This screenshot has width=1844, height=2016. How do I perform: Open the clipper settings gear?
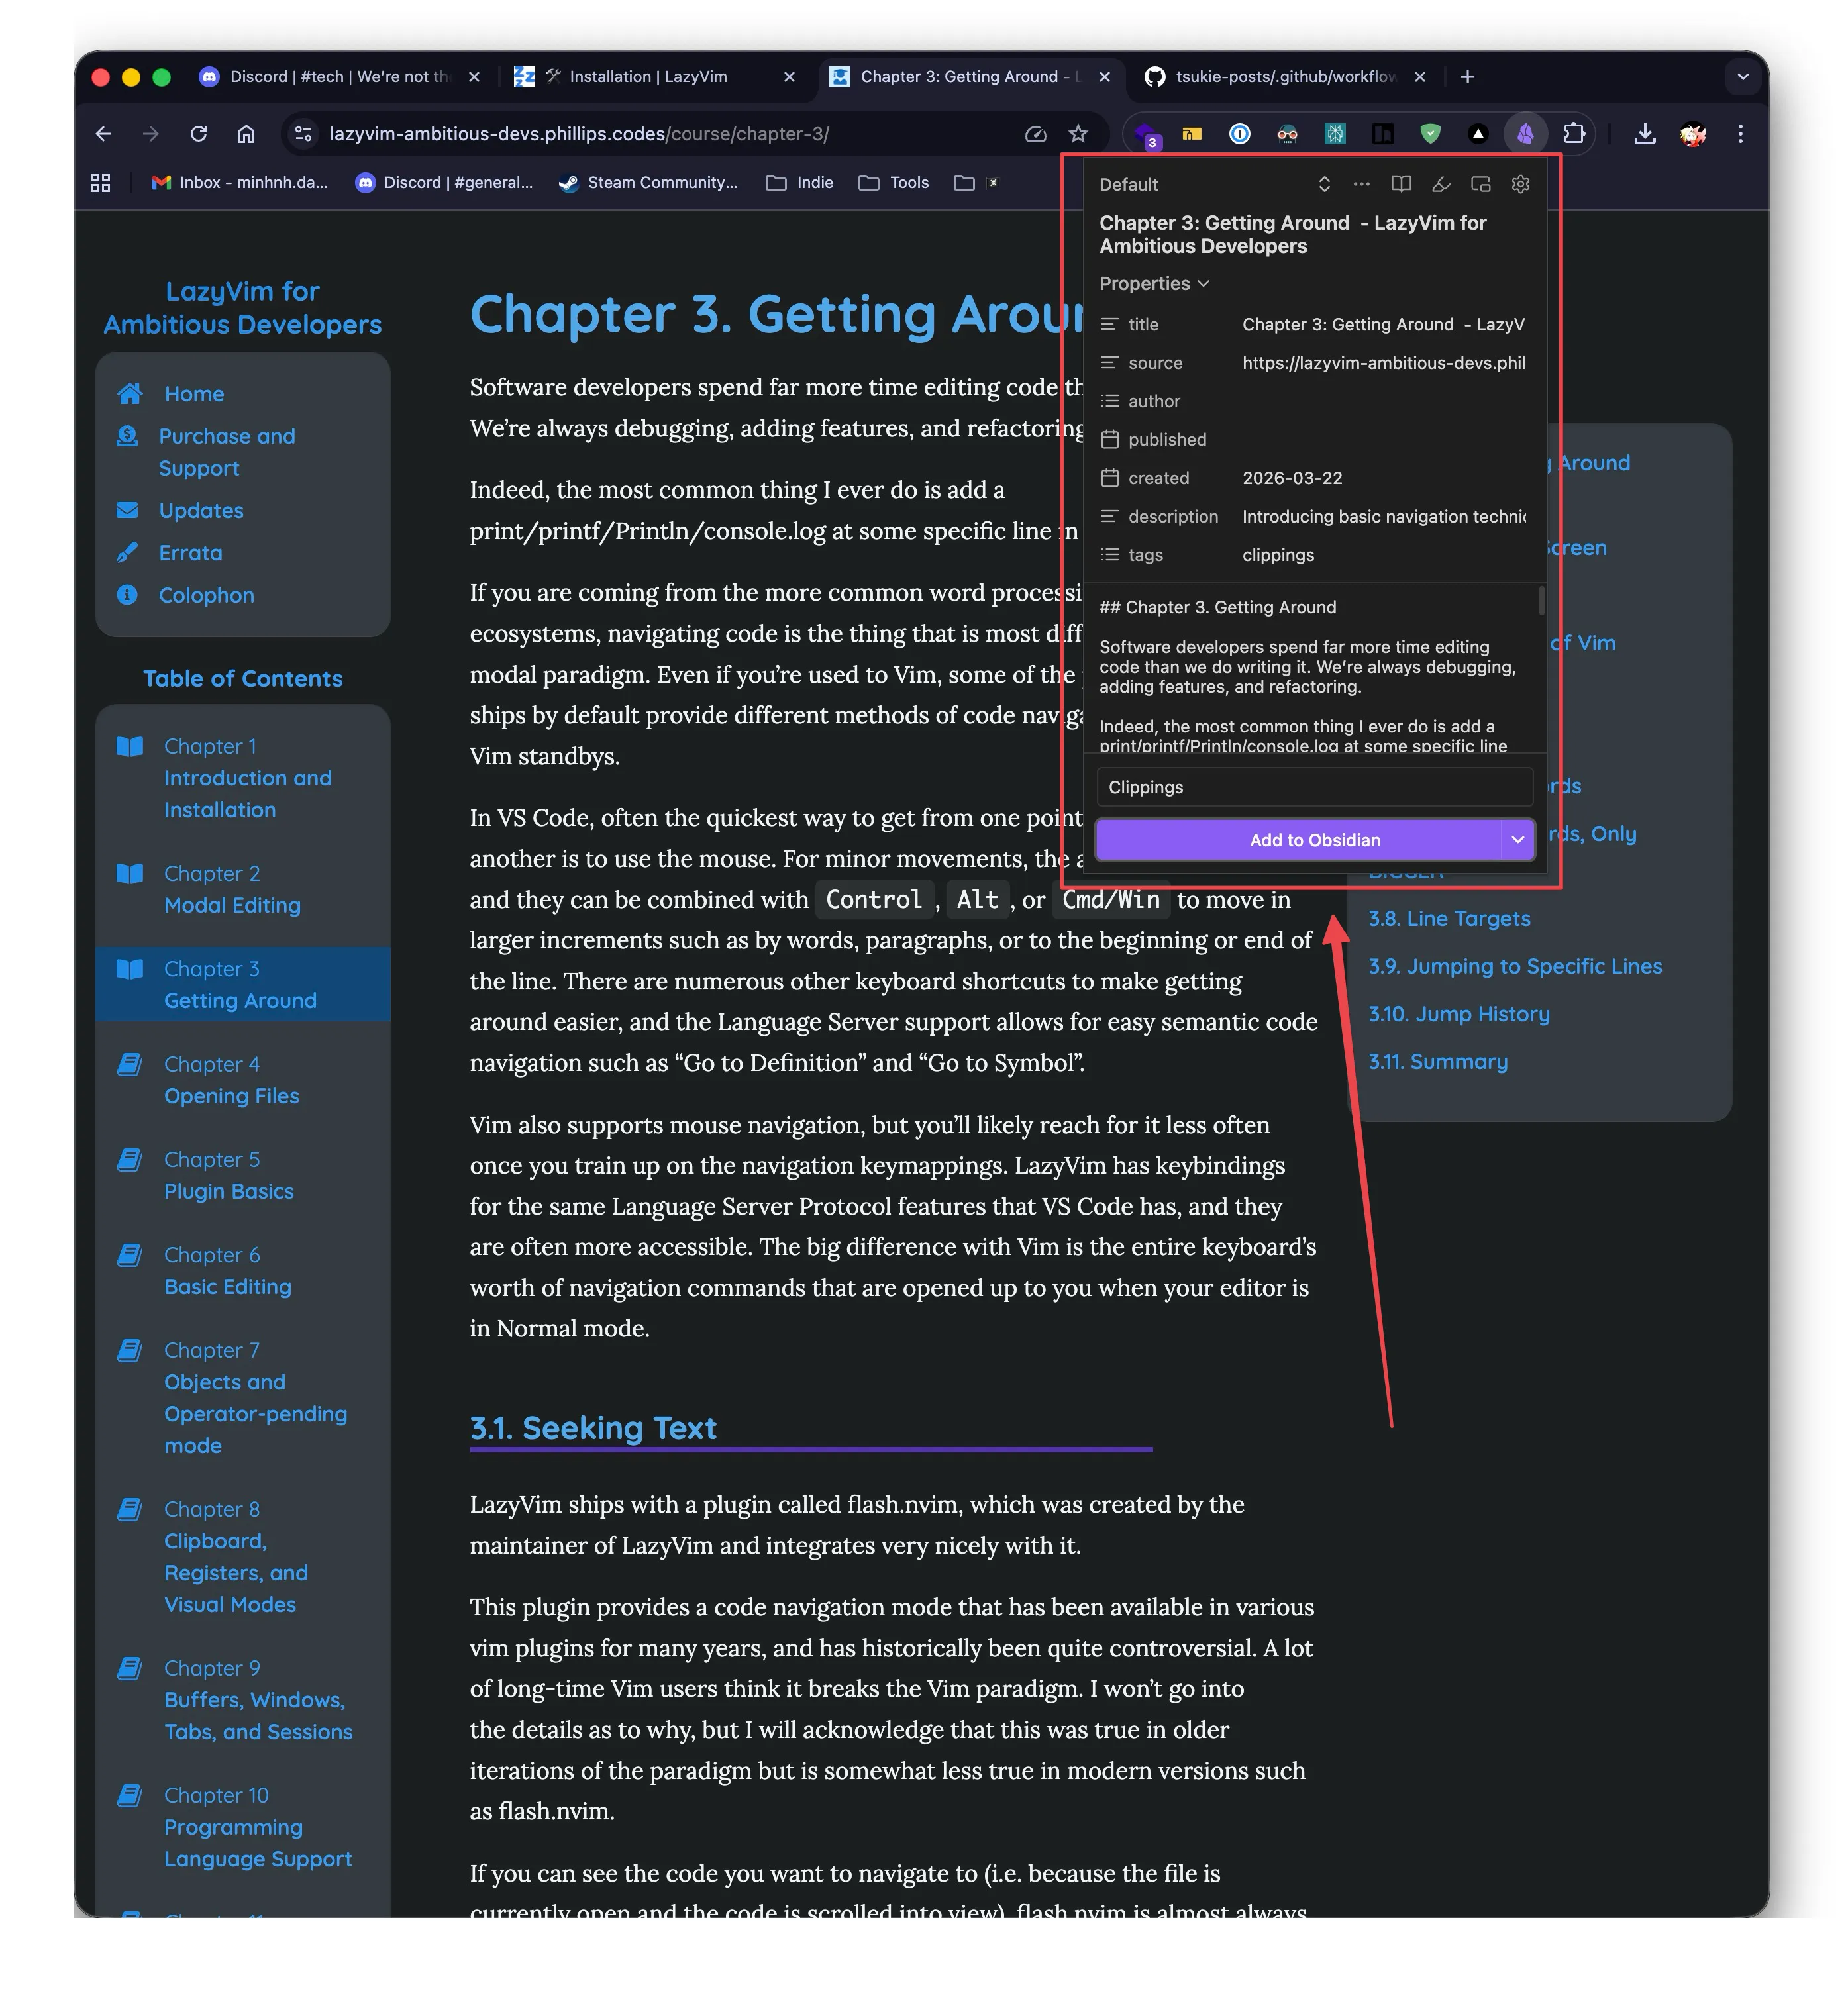point(1519,184)
